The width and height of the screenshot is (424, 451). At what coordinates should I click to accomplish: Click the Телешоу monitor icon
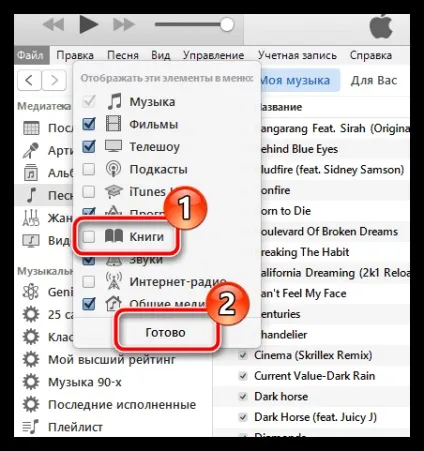coord(113,146)
